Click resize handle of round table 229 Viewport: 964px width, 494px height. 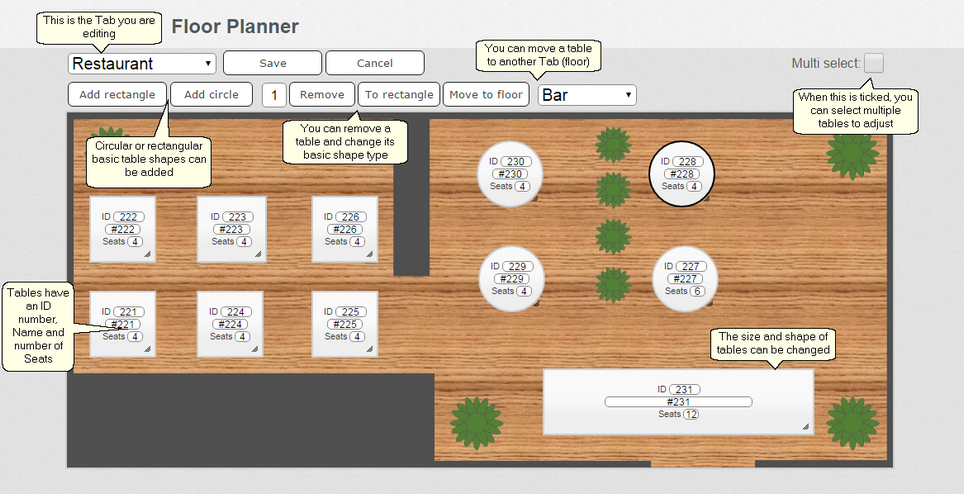[537, 304]
